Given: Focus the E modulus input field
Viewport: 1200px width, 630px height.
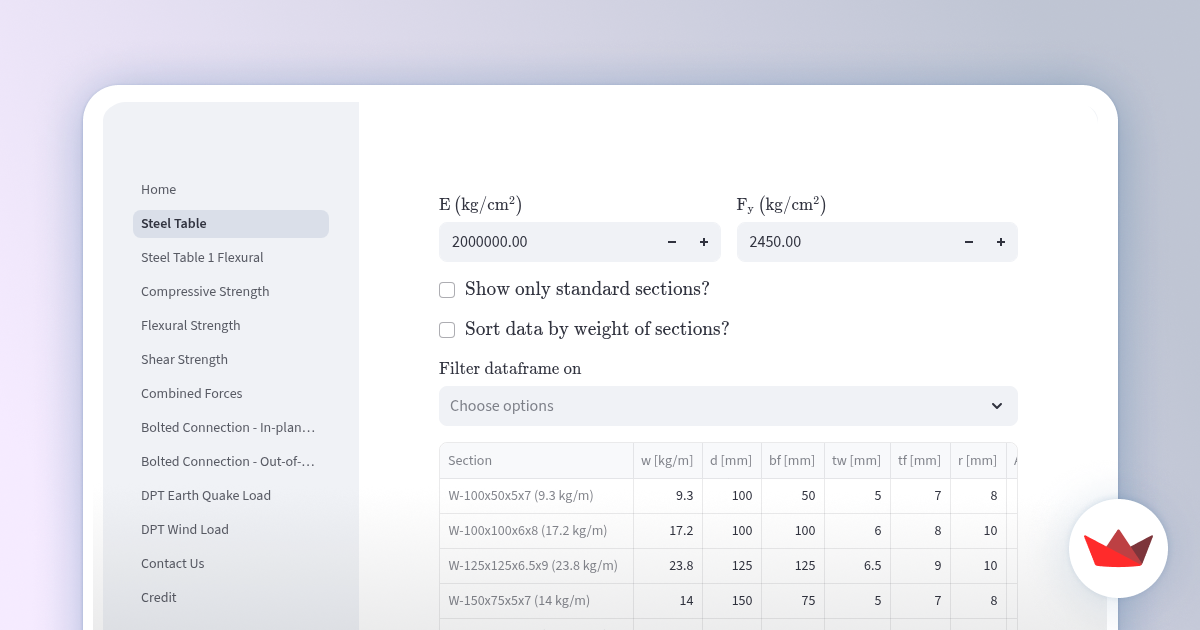Looking at the screenshot, I should click(548, 242).
